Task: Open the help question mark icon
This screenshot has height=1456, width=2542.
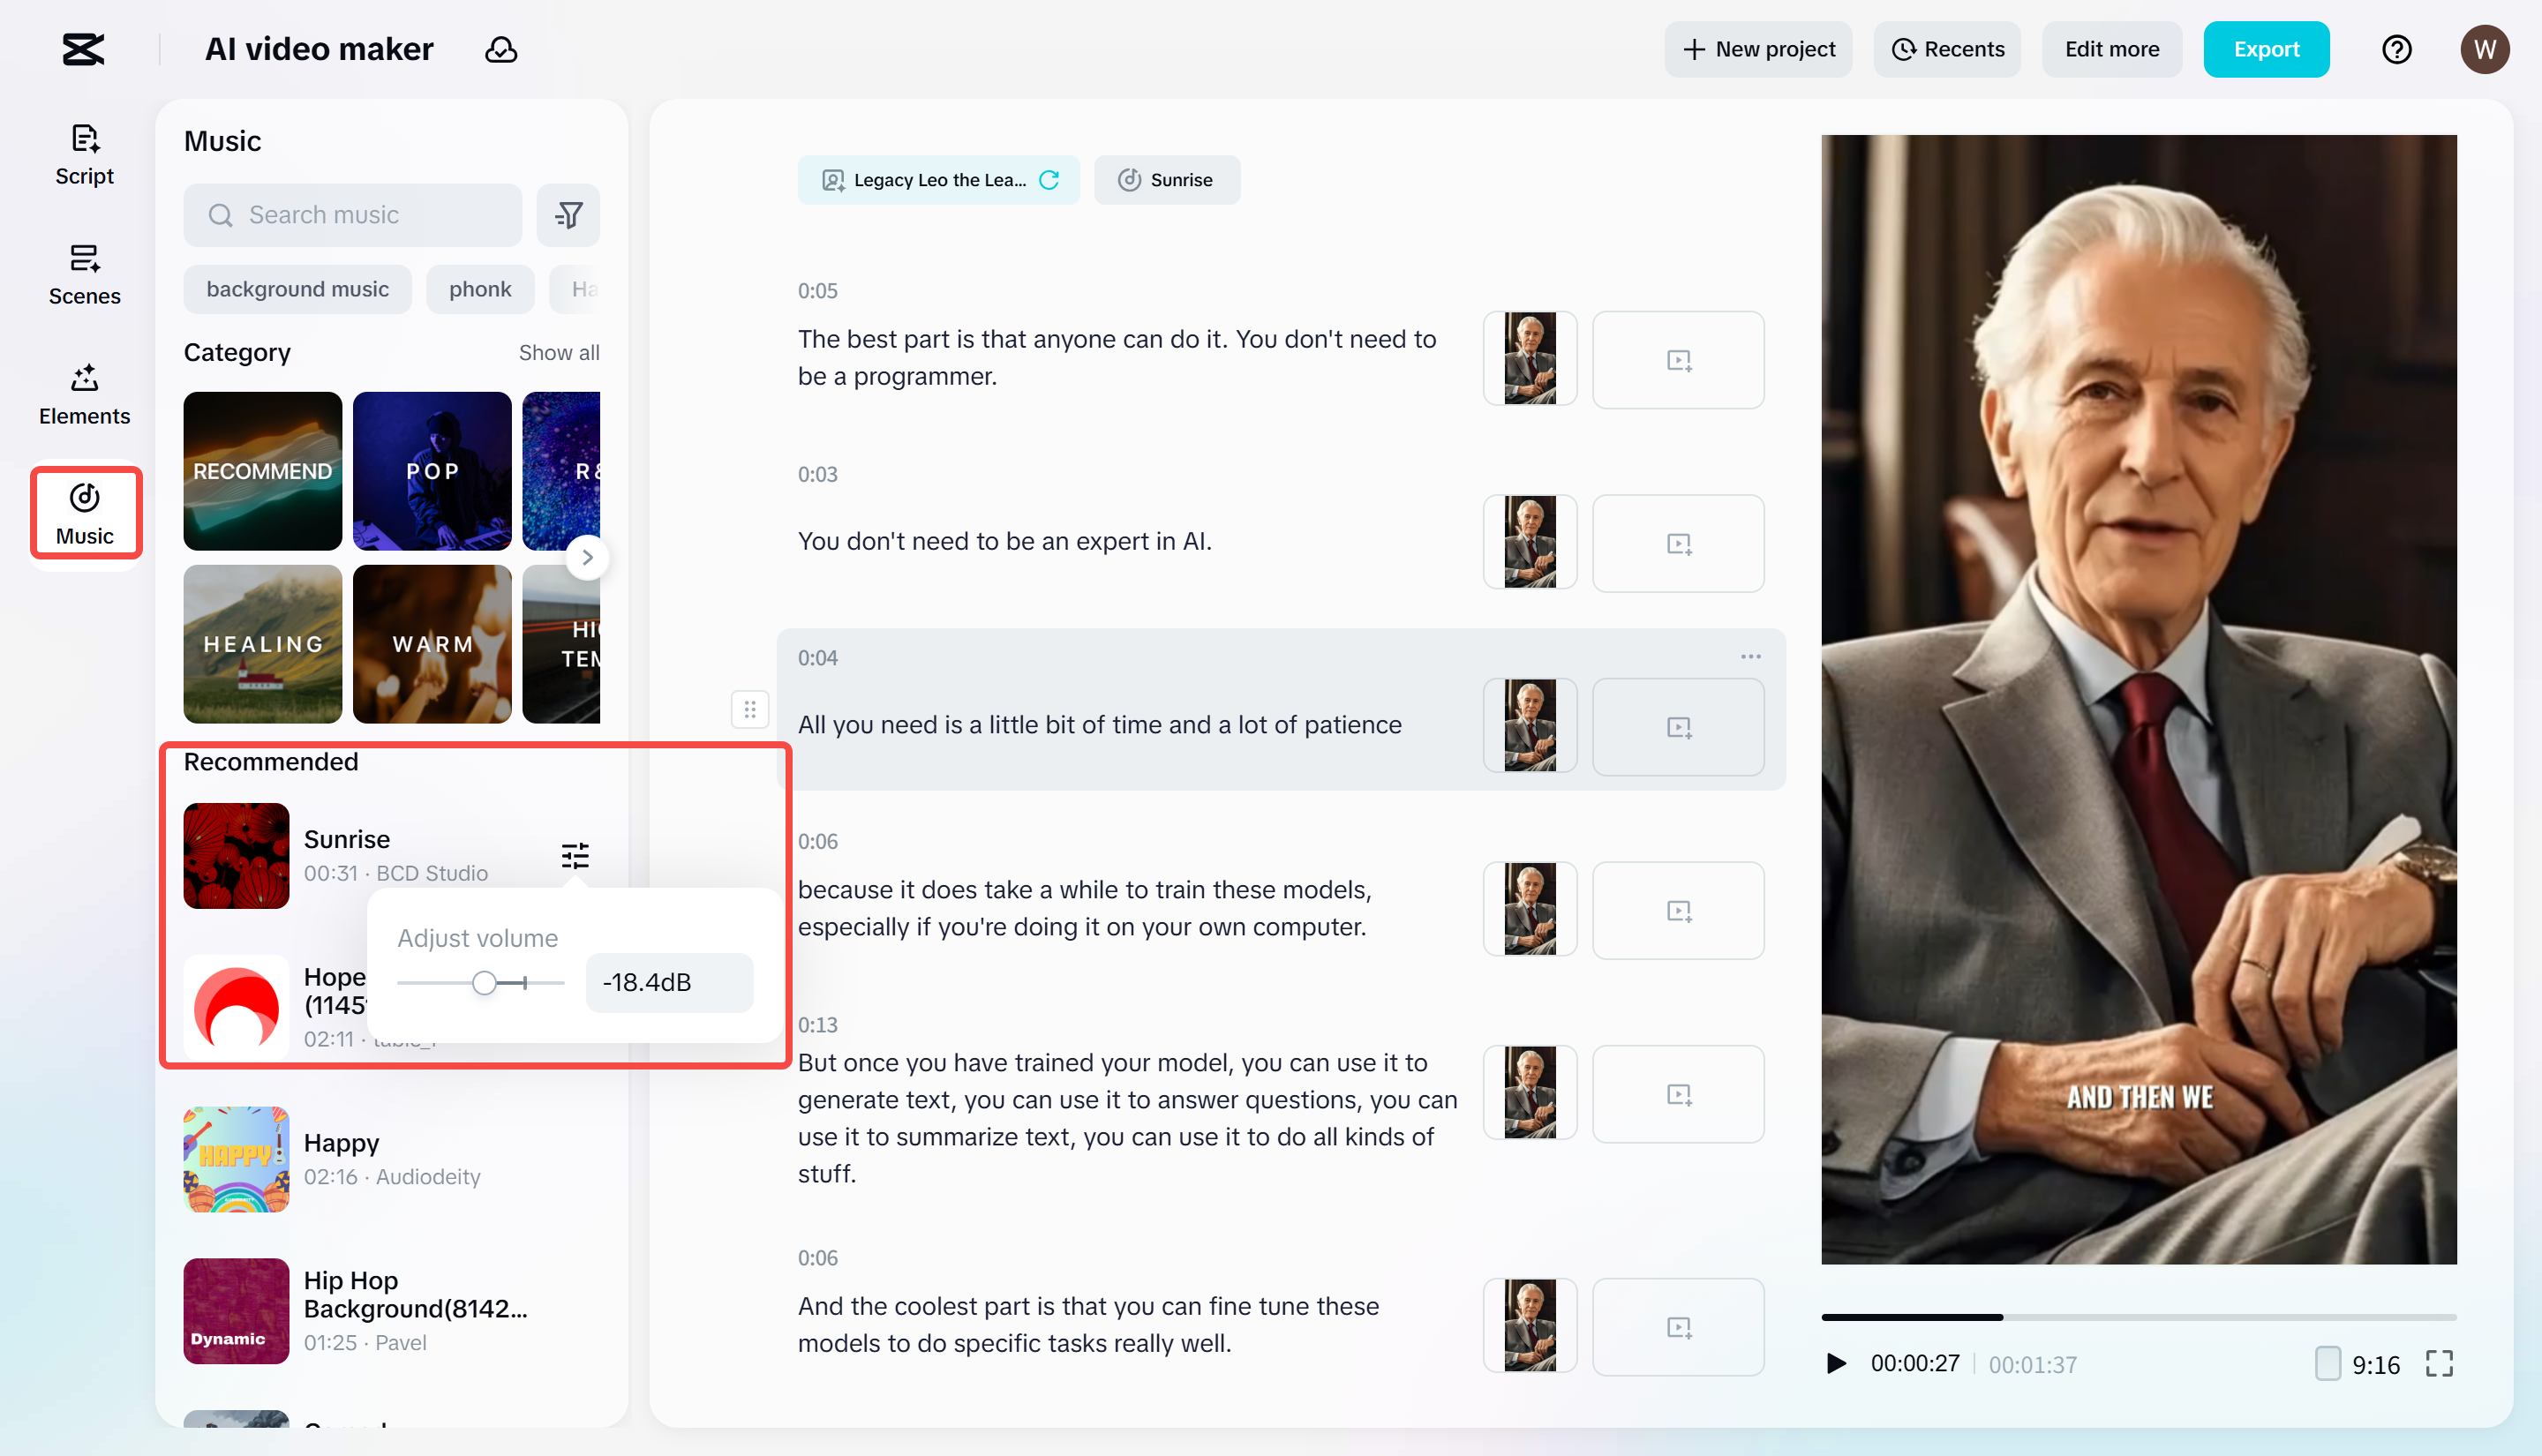Action: 2396,49
